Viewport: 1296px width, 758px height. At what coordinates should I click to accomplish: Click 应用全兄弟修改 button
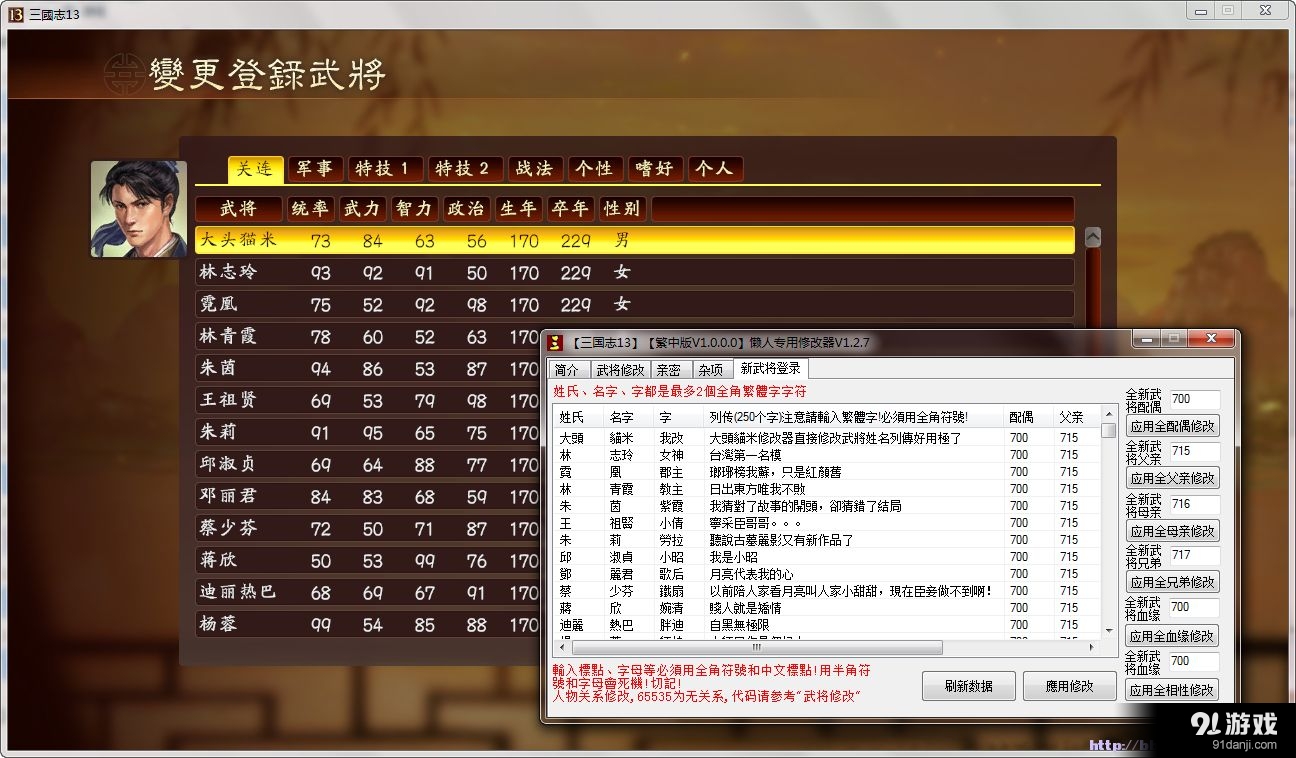tap(1173, 582)
